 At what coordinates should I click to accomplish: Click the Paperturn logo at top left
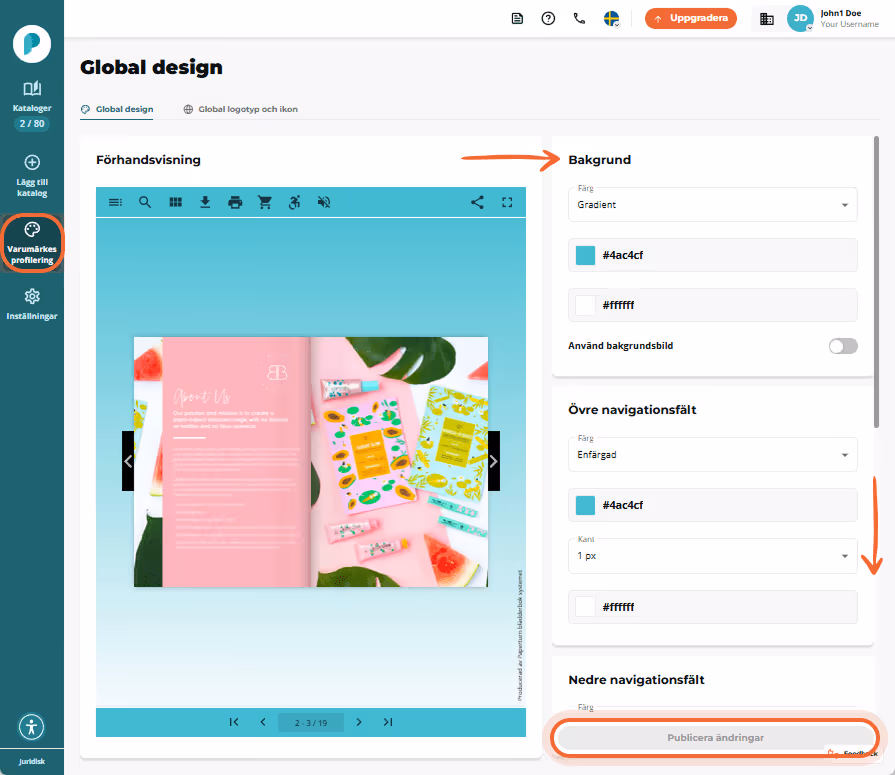pyautogui.click(x=32, y=43)
